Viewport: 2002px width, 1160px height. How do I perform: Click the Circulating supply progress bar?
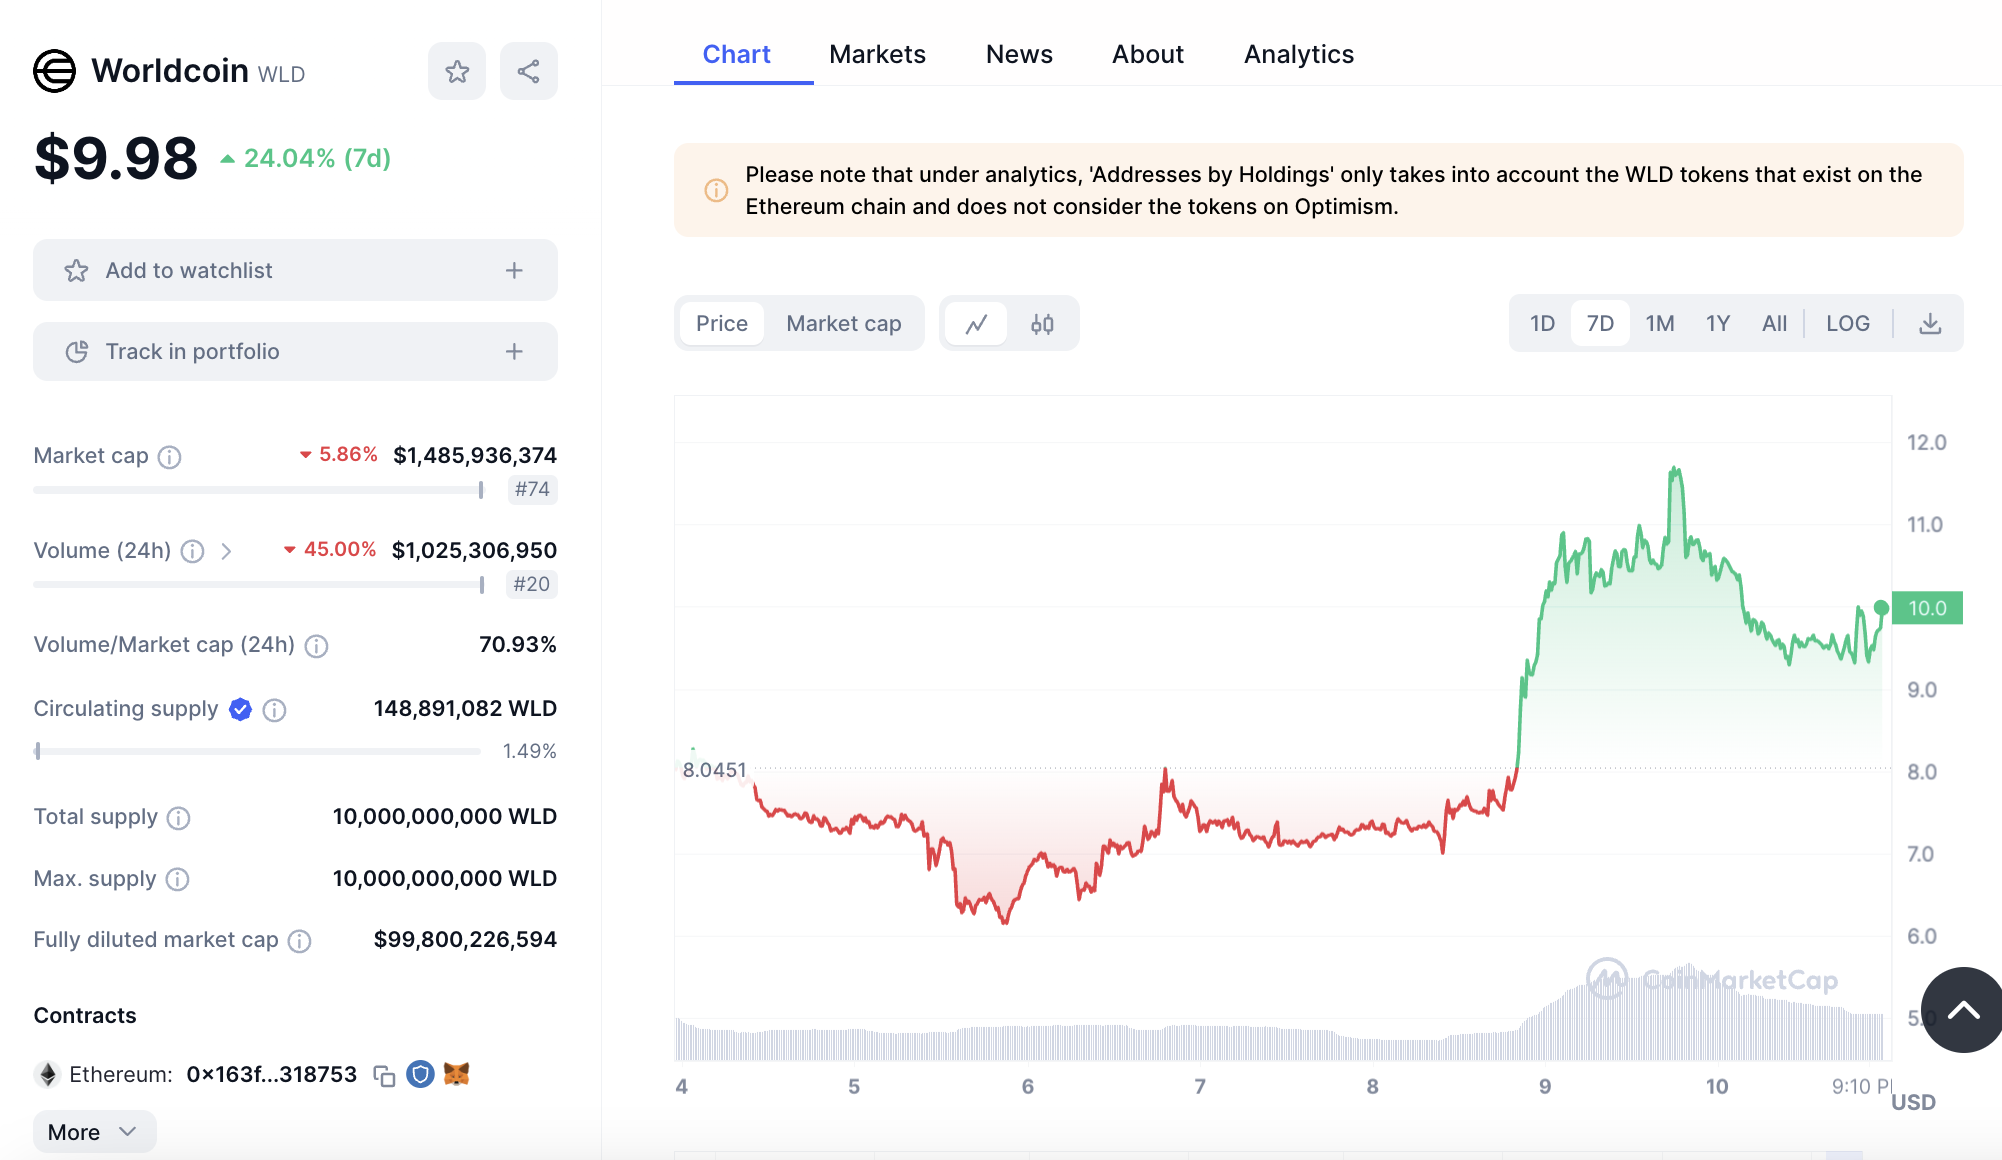click(x=257, y=751)
